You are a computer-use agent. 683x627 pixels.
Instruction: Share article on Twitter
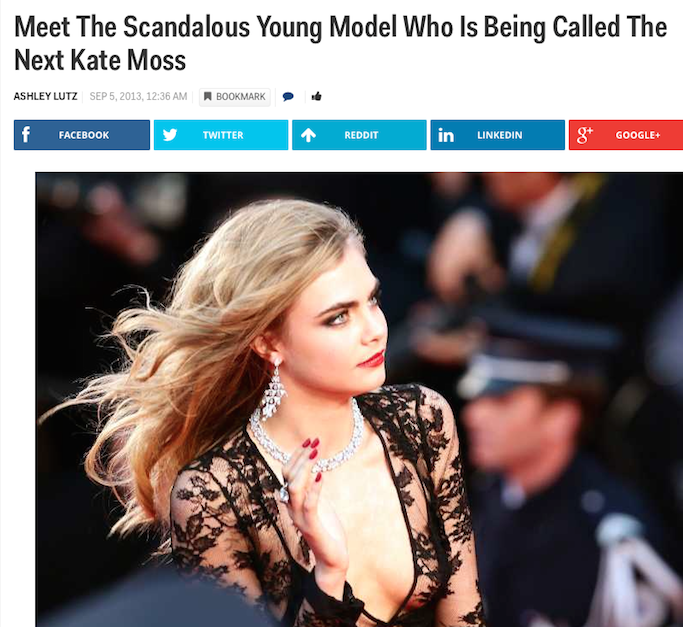(221, 135)
